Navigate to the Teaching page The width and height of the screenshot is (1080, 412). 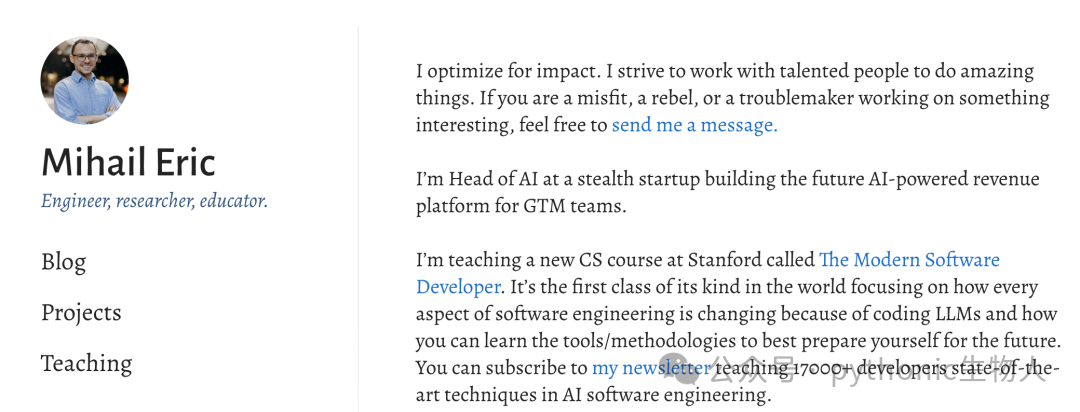[x=86, y=364]
